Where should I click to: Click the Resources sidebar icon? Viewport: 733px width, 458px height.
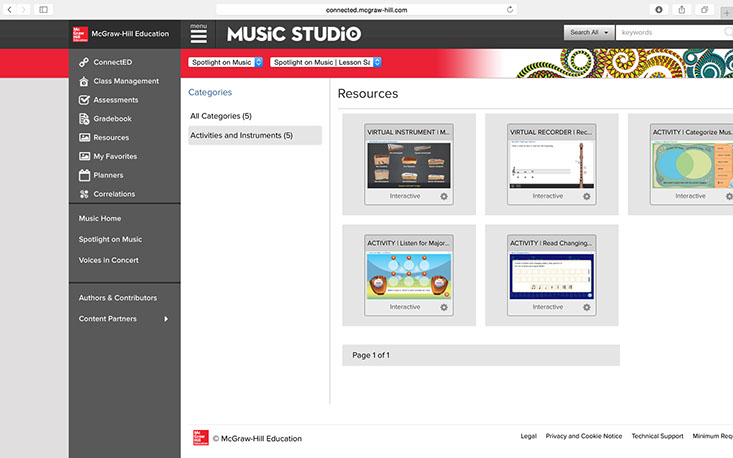tap(84, 137)
